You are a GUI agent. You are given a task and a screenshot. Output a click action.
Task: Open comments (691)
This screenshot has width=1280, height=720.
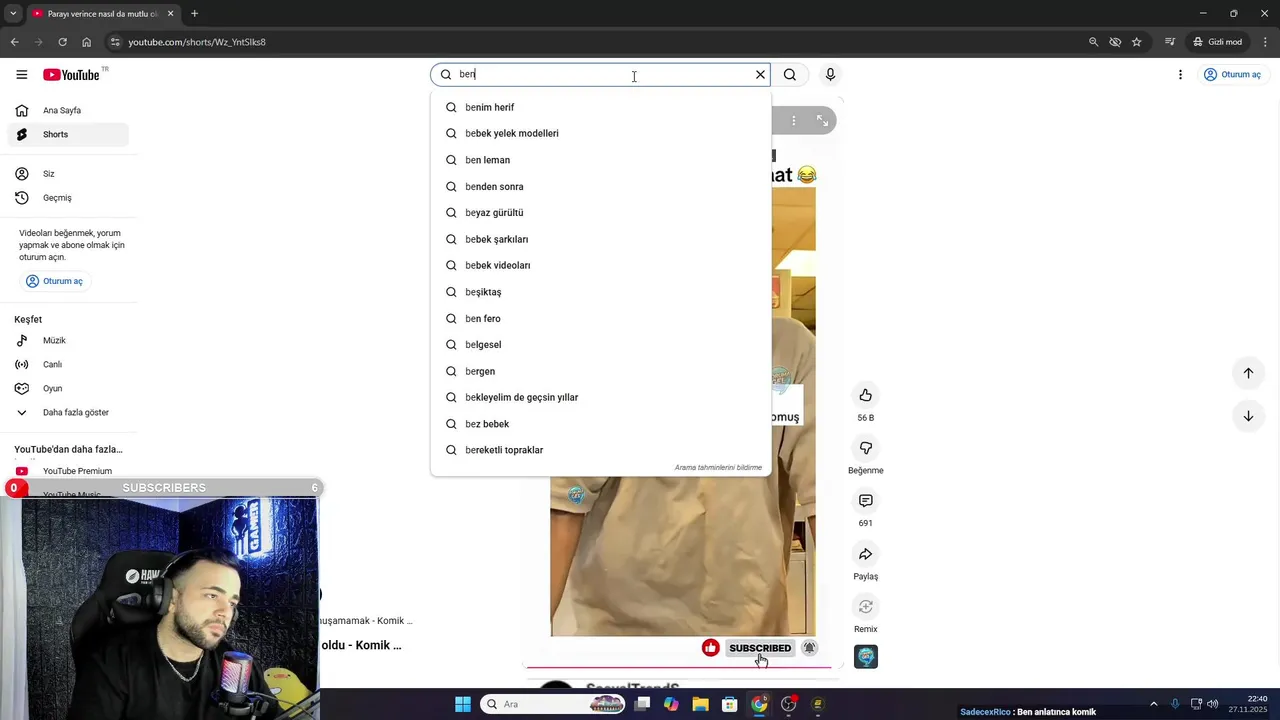pos(866,501)
